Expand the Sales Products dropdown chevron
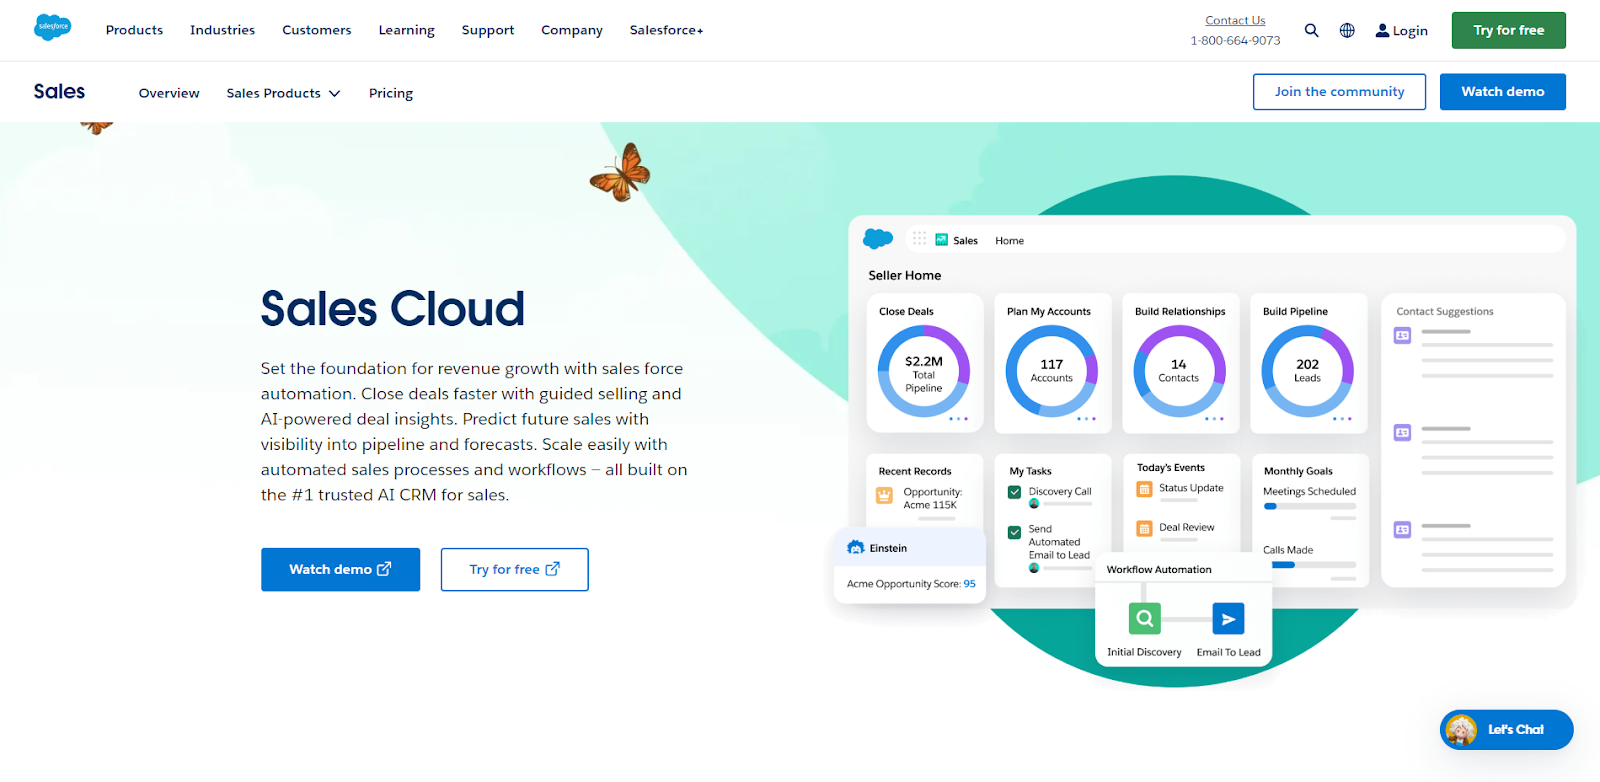The width and height of the screenshot is (1600, 782). pyautogui.click(x=334, y=93)
